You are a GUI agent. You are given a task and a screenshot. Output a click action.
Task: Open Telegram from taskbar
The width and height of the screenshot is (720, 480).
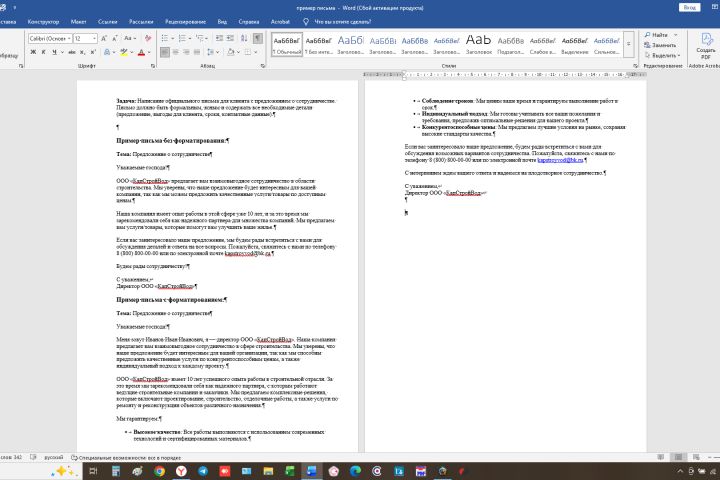(203, 471)
